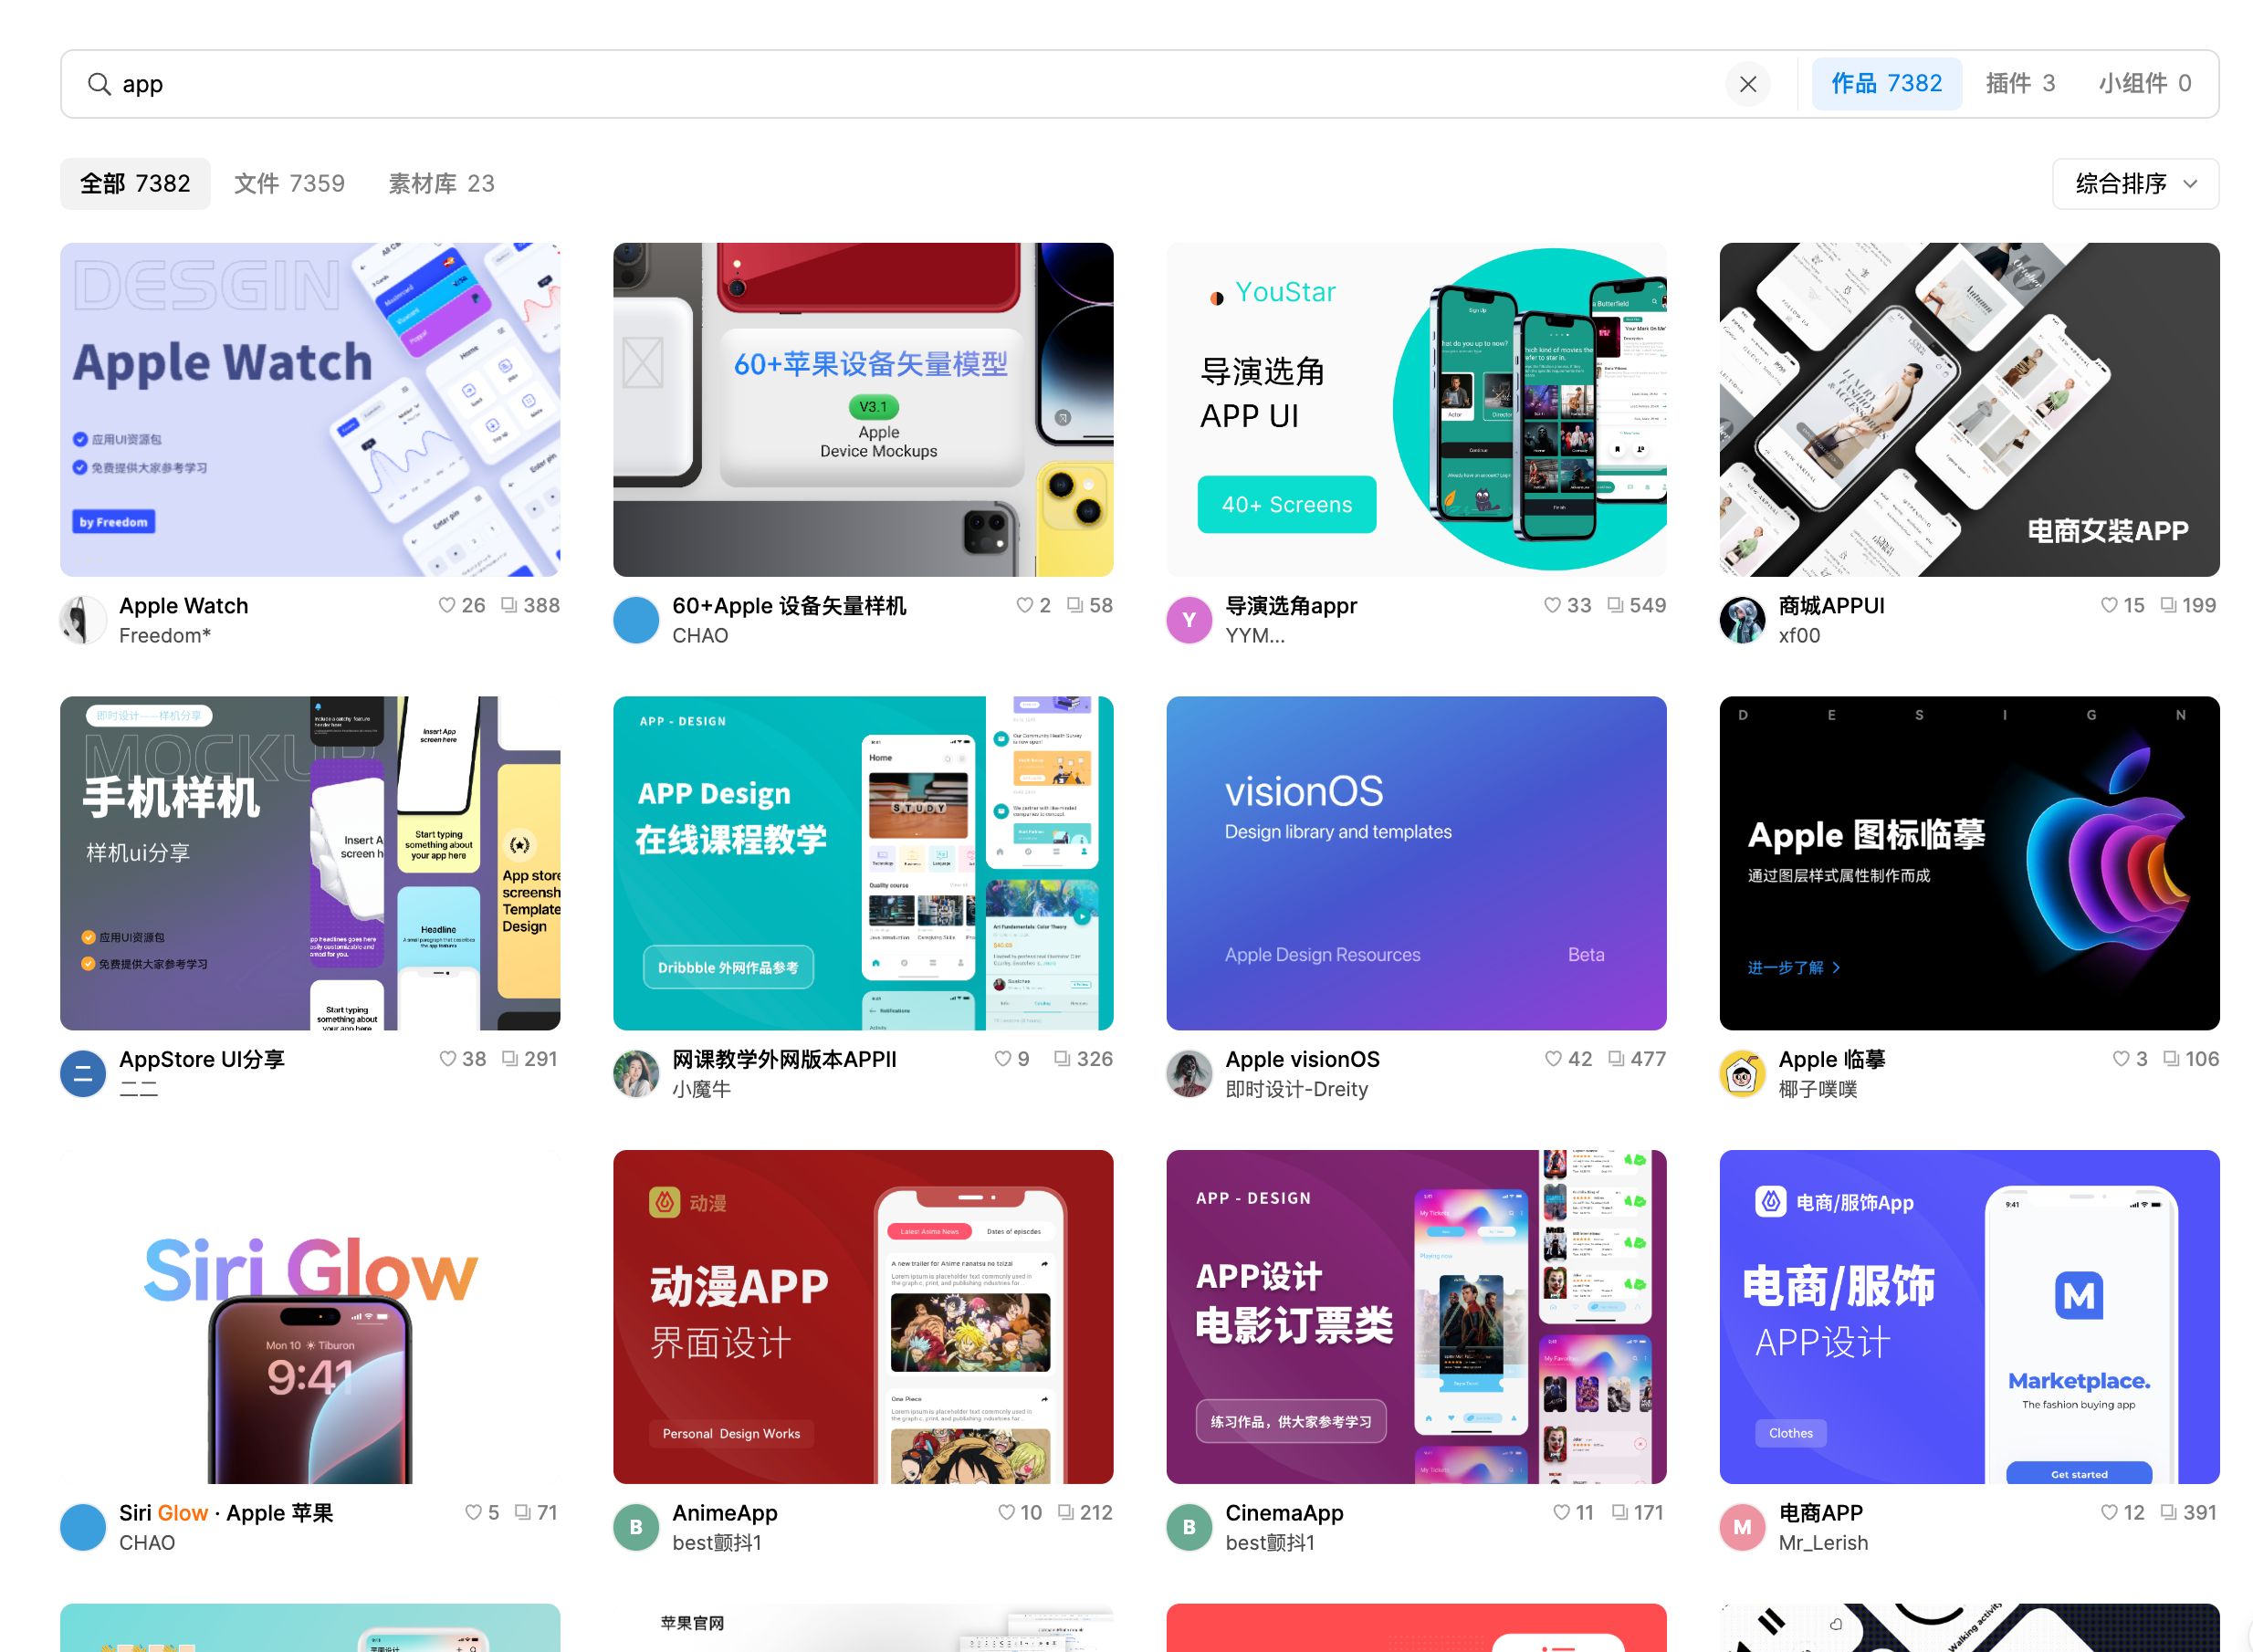
Task: Switch to the 小组件 0 tab
Action: point(2144,83)
